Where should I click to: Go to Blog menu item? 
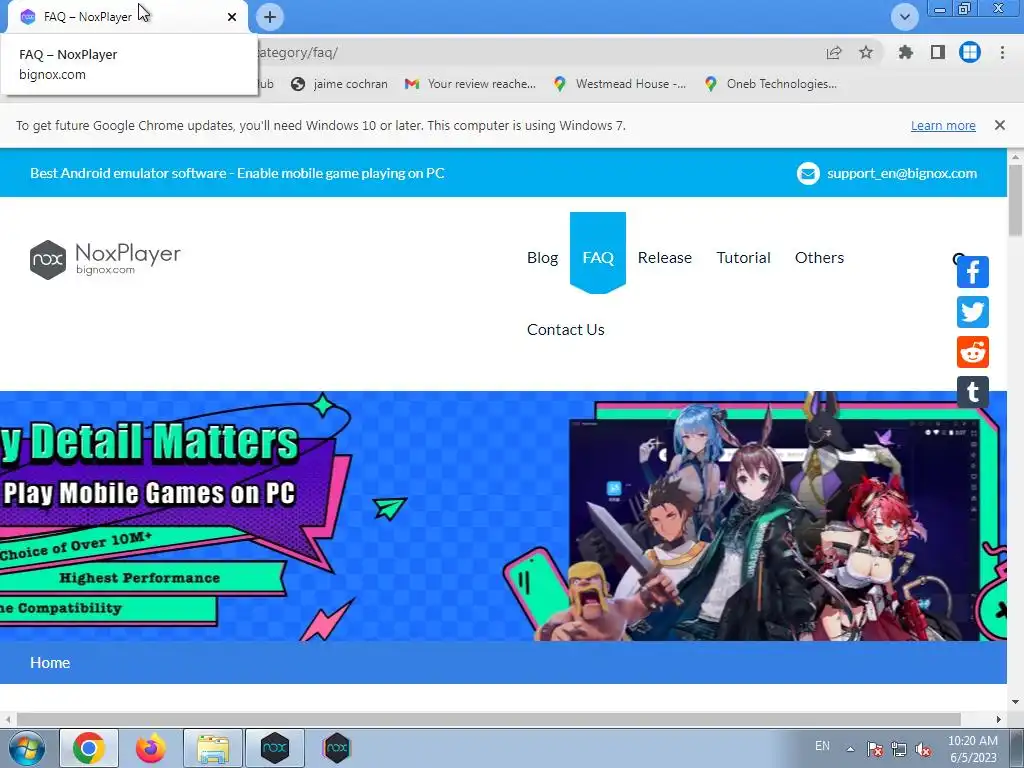pos(543,258)
